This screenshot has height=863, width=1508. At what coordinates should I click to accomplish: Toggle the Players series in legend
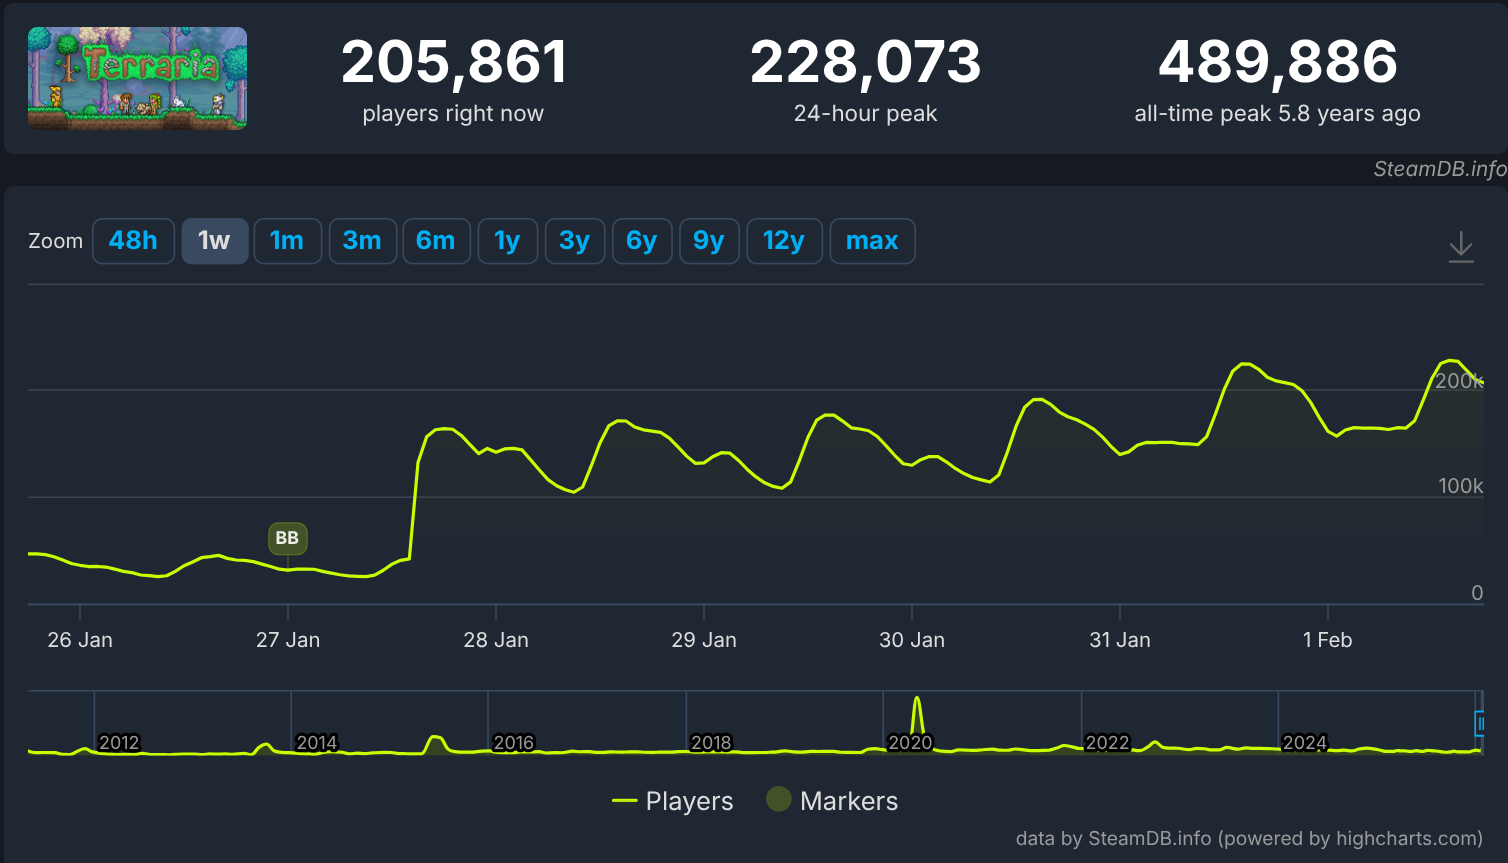coord(673,801)
